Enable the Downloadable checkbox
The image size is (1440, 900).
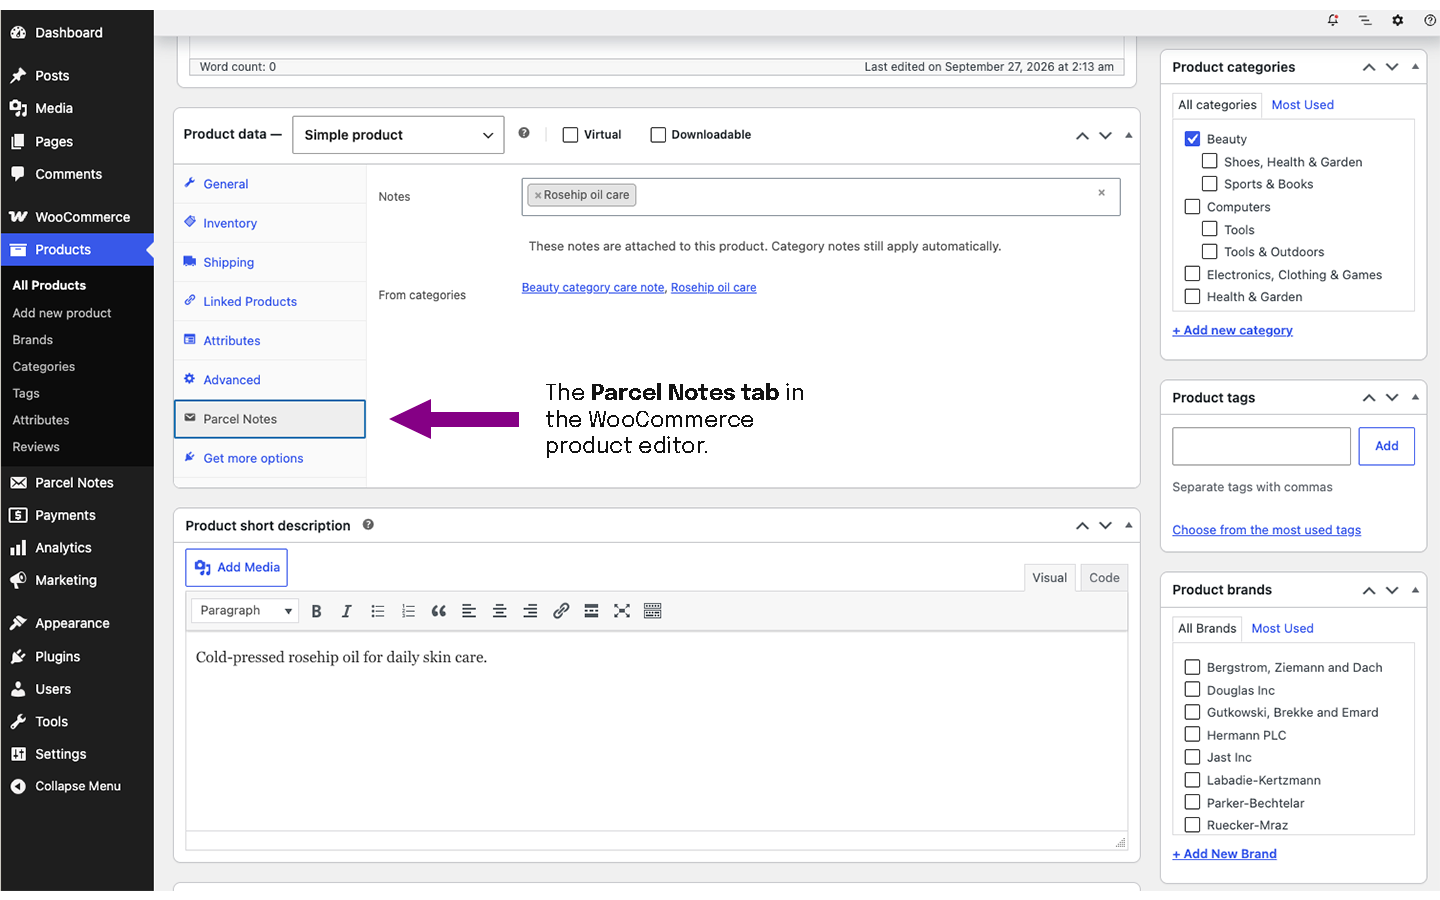658,135
